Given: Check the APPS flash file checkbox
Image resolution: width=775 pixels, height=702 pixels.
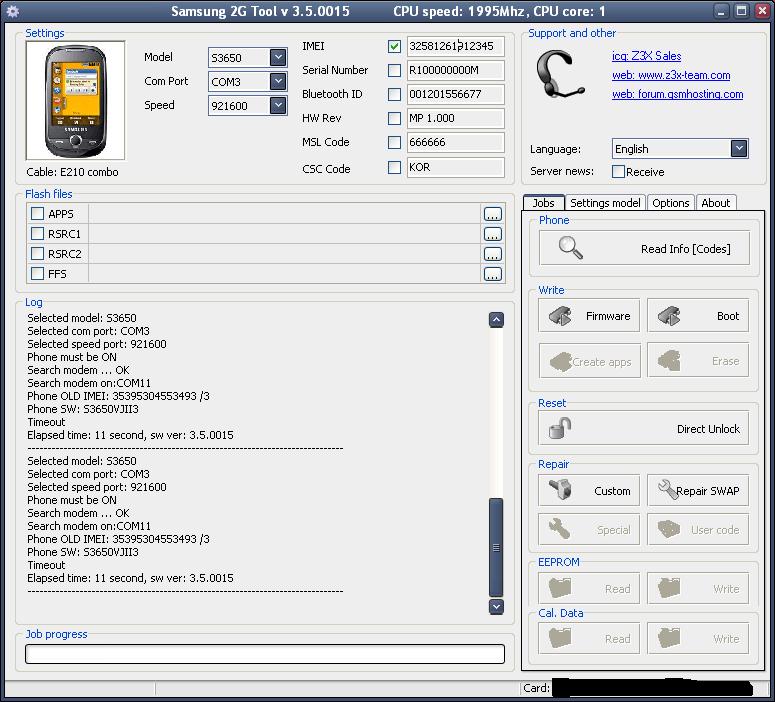Looking at the screenshot, I should [37, 214].
